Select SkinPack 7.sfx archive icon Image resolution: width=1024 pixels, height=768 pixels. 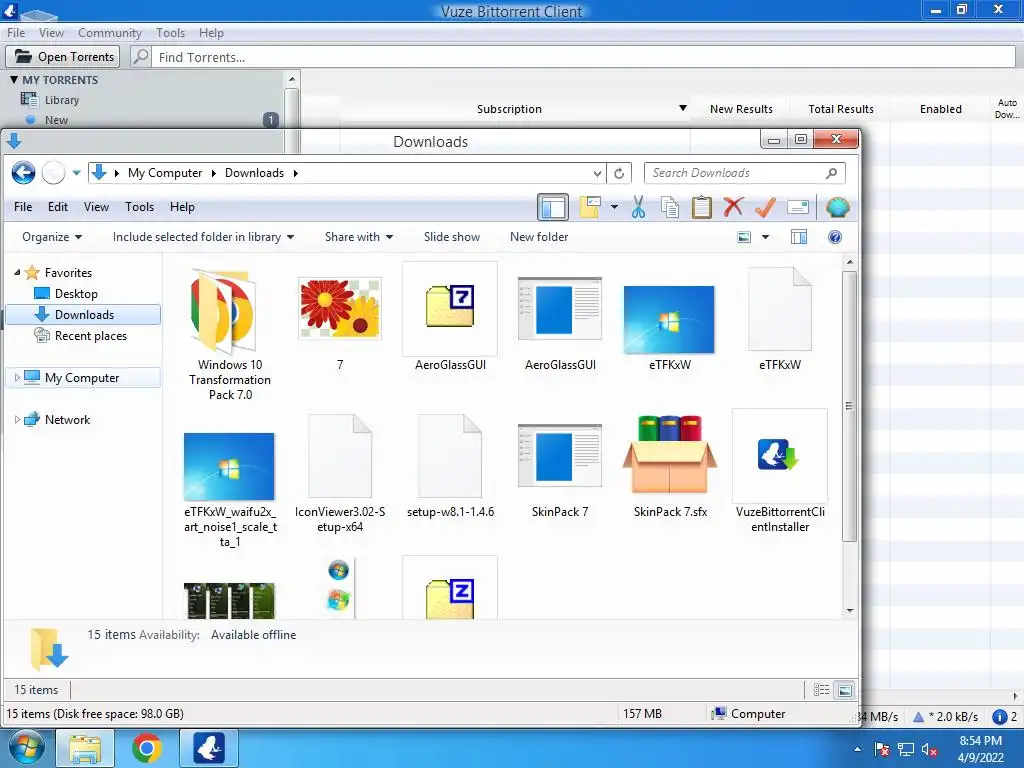[670, 466]
